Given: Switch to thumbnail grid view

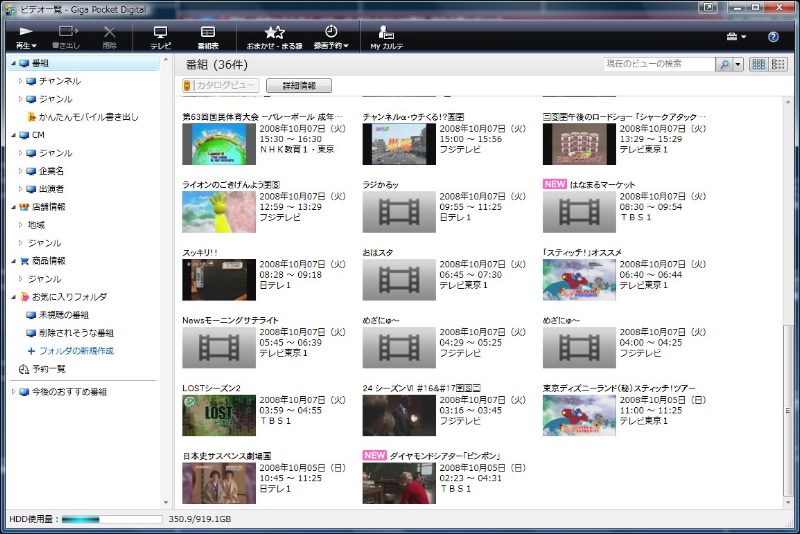Looking at the screenshot, I should [x=759, y=64].
